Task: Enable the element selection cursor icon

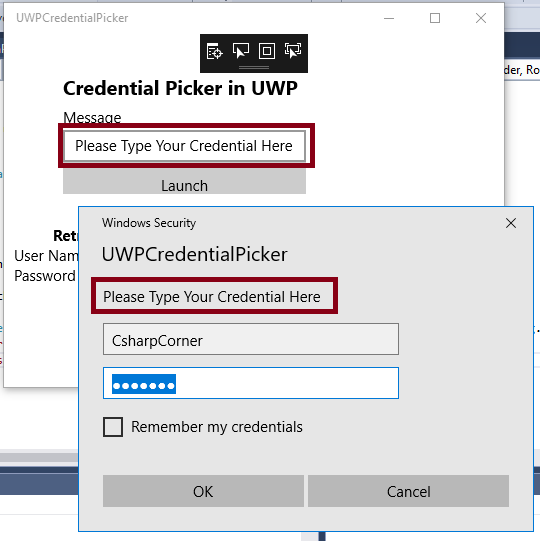Action: click(241, 51)
